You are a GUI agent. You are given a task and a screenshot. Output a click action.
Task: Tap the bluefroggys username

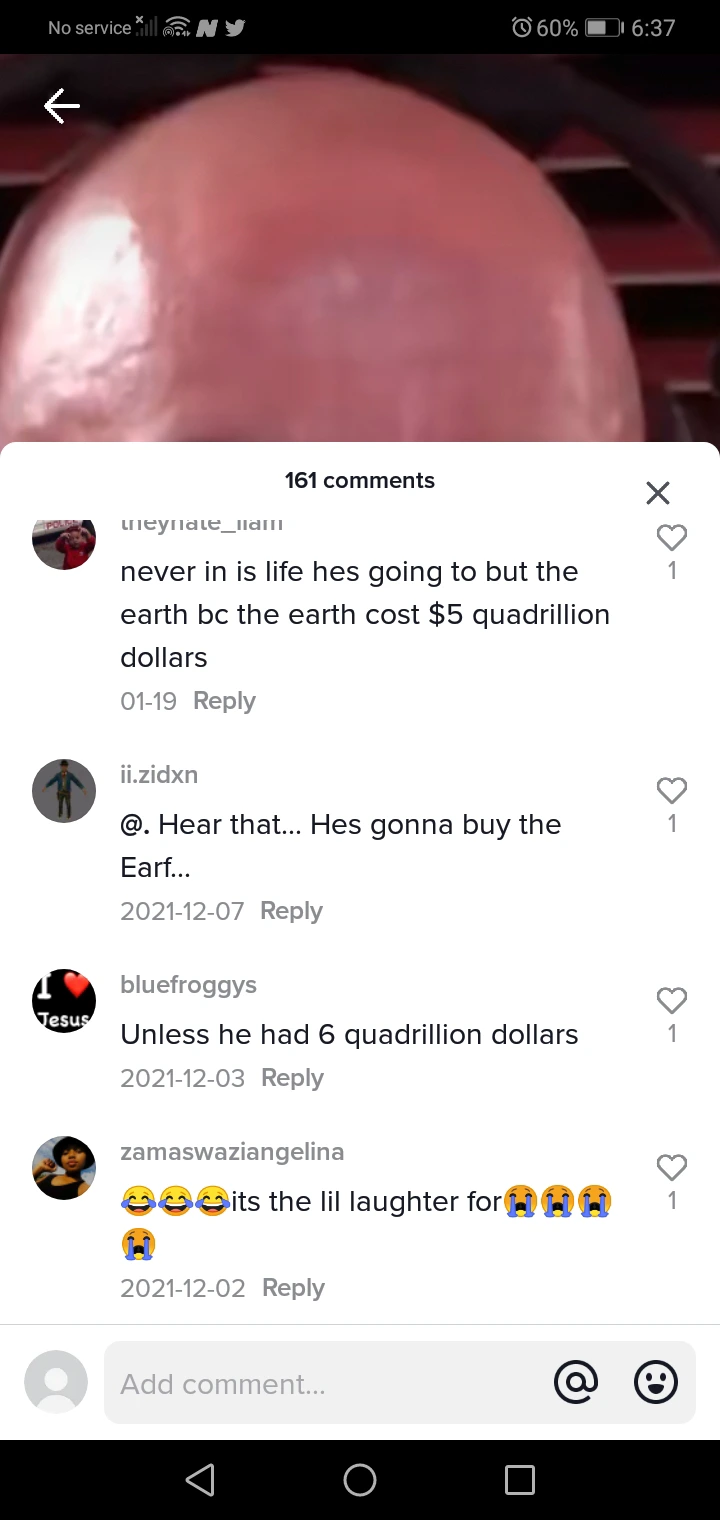[188, 985]
